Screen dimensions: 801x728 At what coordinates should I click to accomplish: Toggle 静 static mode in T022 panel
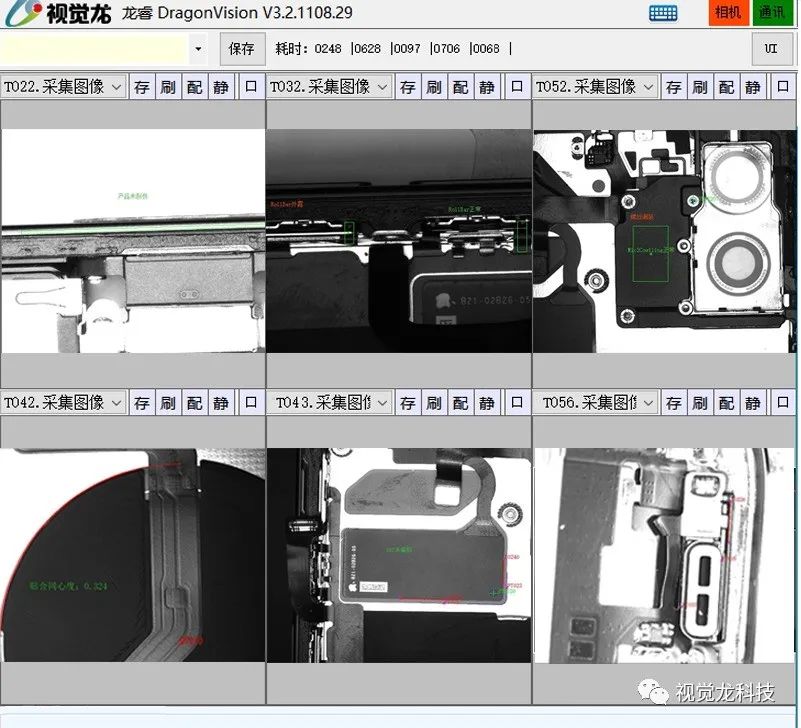point(220,87)
